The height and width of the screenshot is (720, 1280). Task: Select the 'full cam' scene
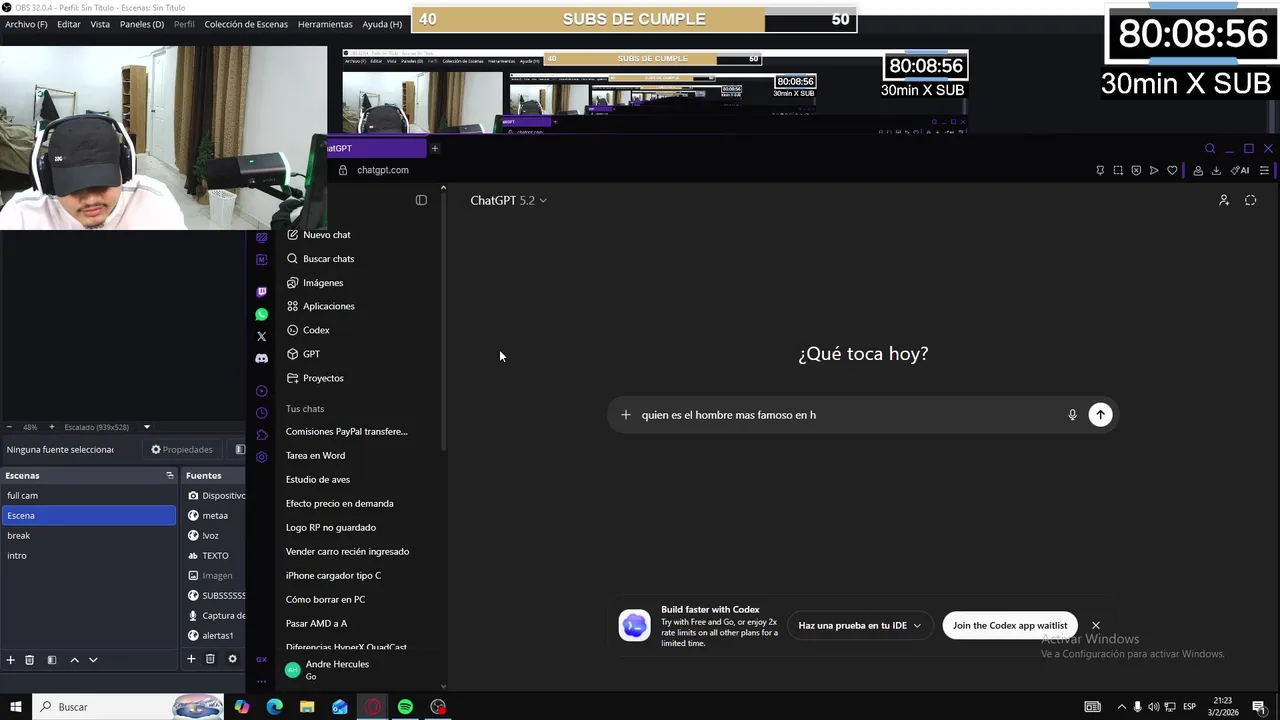point(89,496)
